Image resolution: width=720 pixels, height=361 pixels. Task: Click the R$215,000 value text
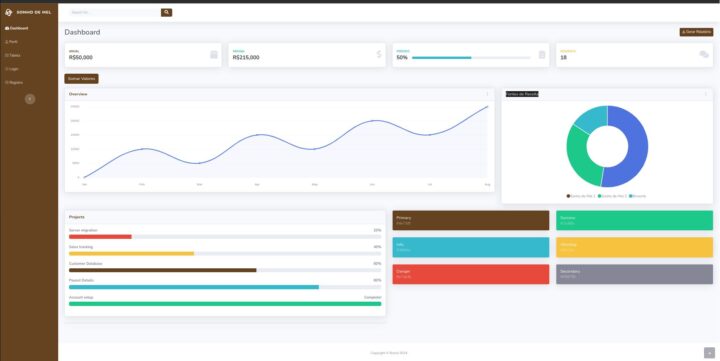pos(246,58)
